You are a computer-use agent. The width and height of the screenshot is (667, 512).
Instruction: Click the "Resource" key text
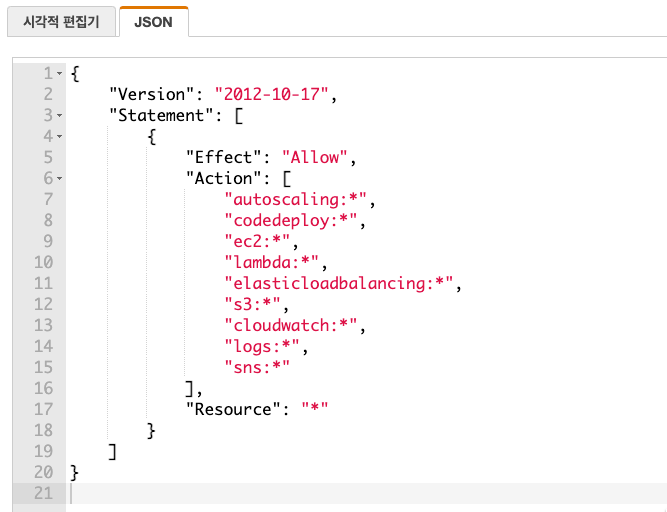click(x=233, y=409)
